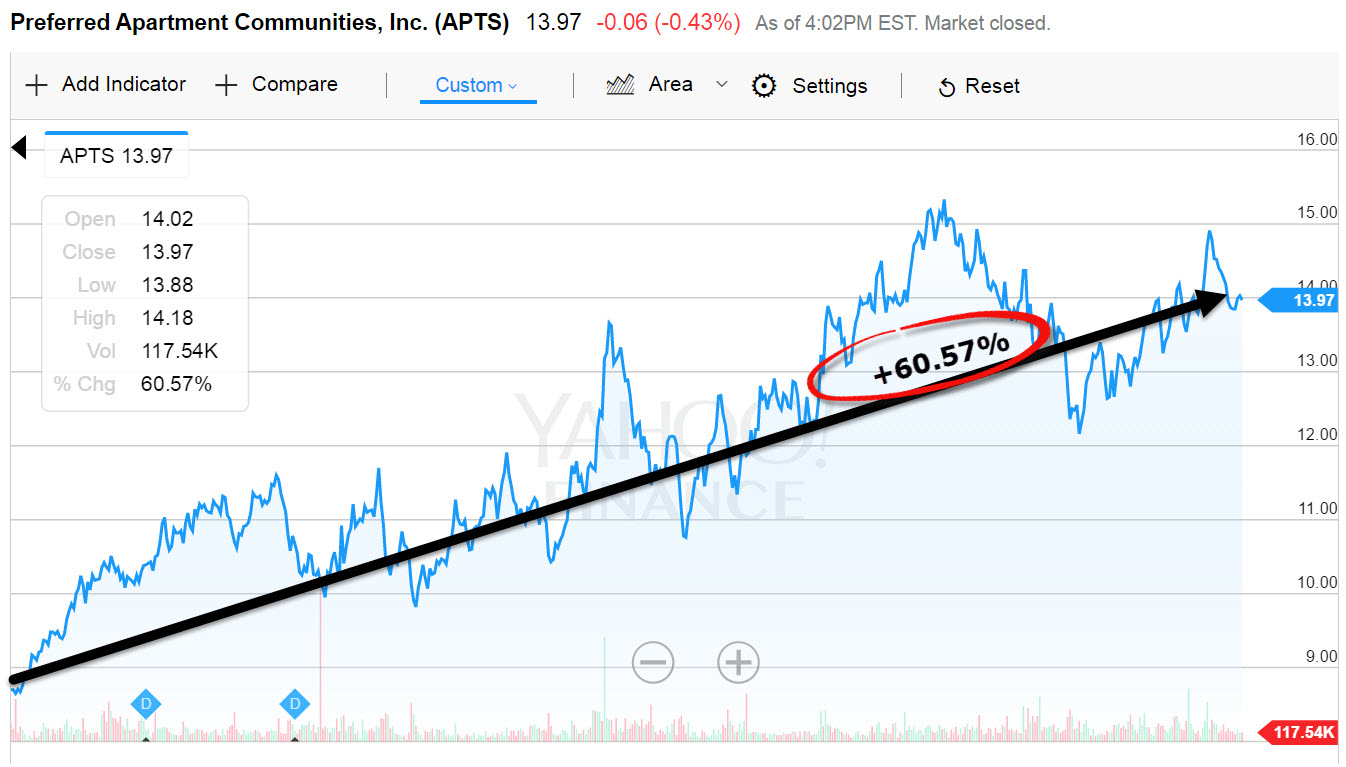Zoom out with the minus circle button
The height and width of the screenshot is (767, 1346).
[653, 662]
